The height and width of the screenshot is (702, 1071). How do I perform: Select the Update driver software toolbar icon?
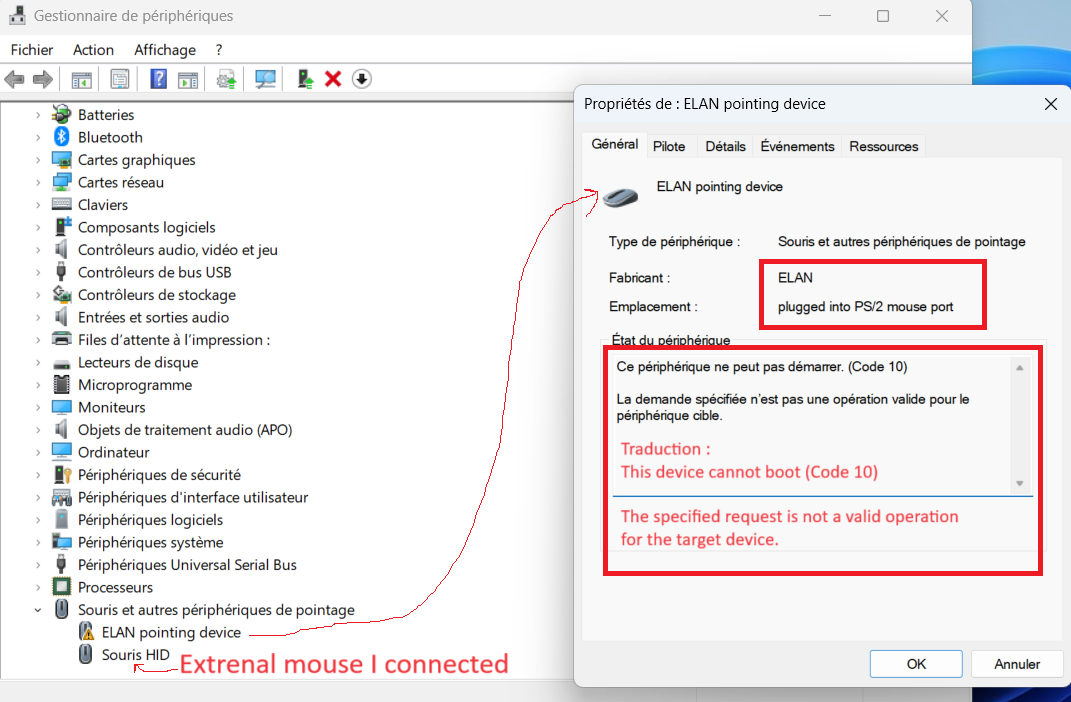pyautogui.click(x=224, y=79)
